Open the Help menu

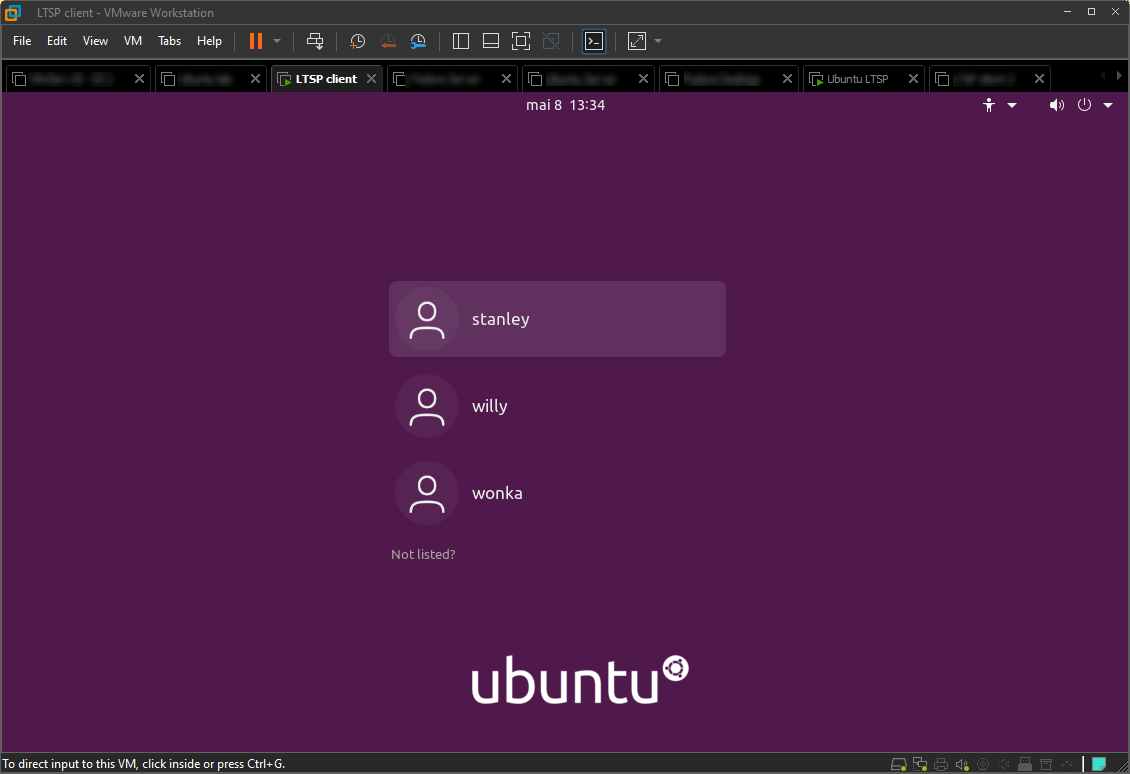(209, 41)
